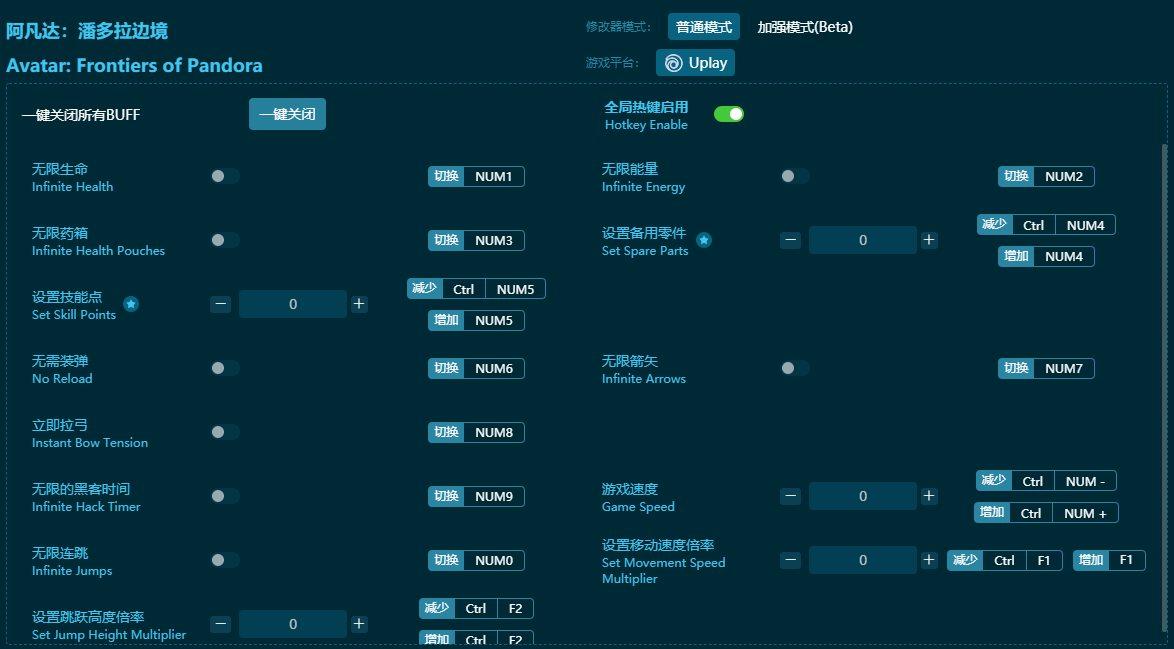
Task: Click the Set Jump Height Multiplier value field
Action: click(293, 624)
